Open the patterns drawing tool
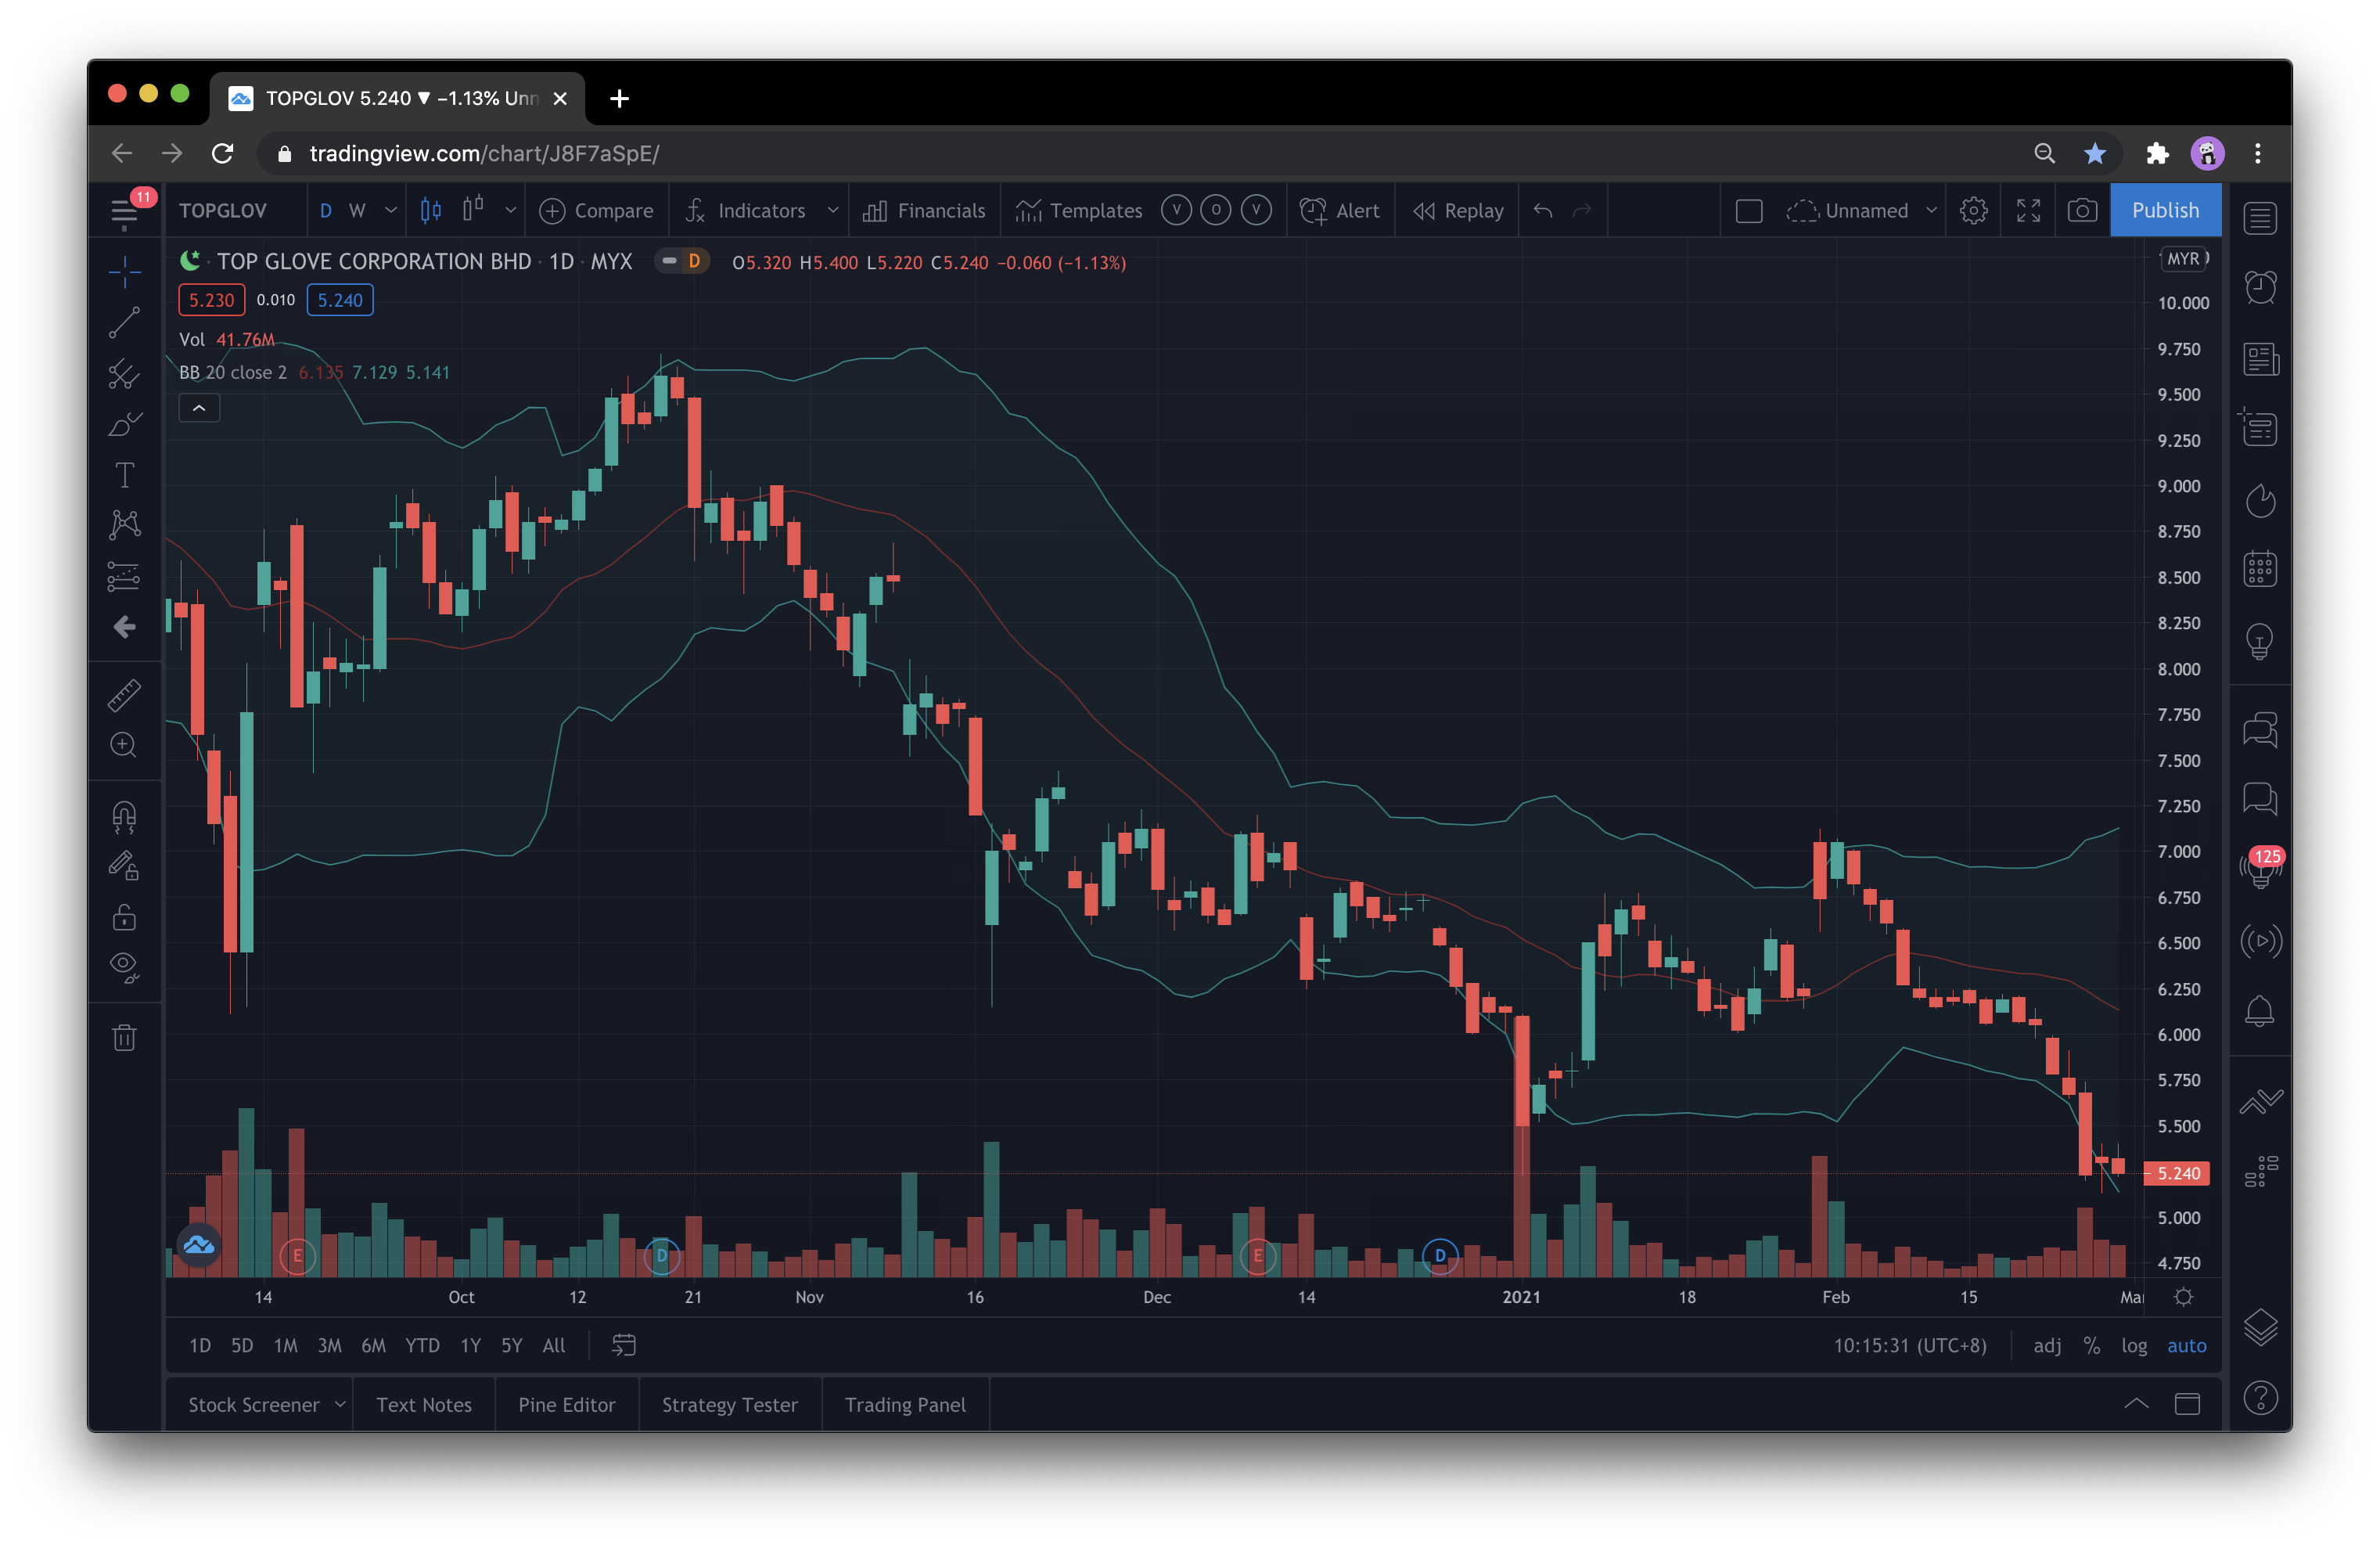Screen dimensions: 2380x1548 tap(124, 524)
